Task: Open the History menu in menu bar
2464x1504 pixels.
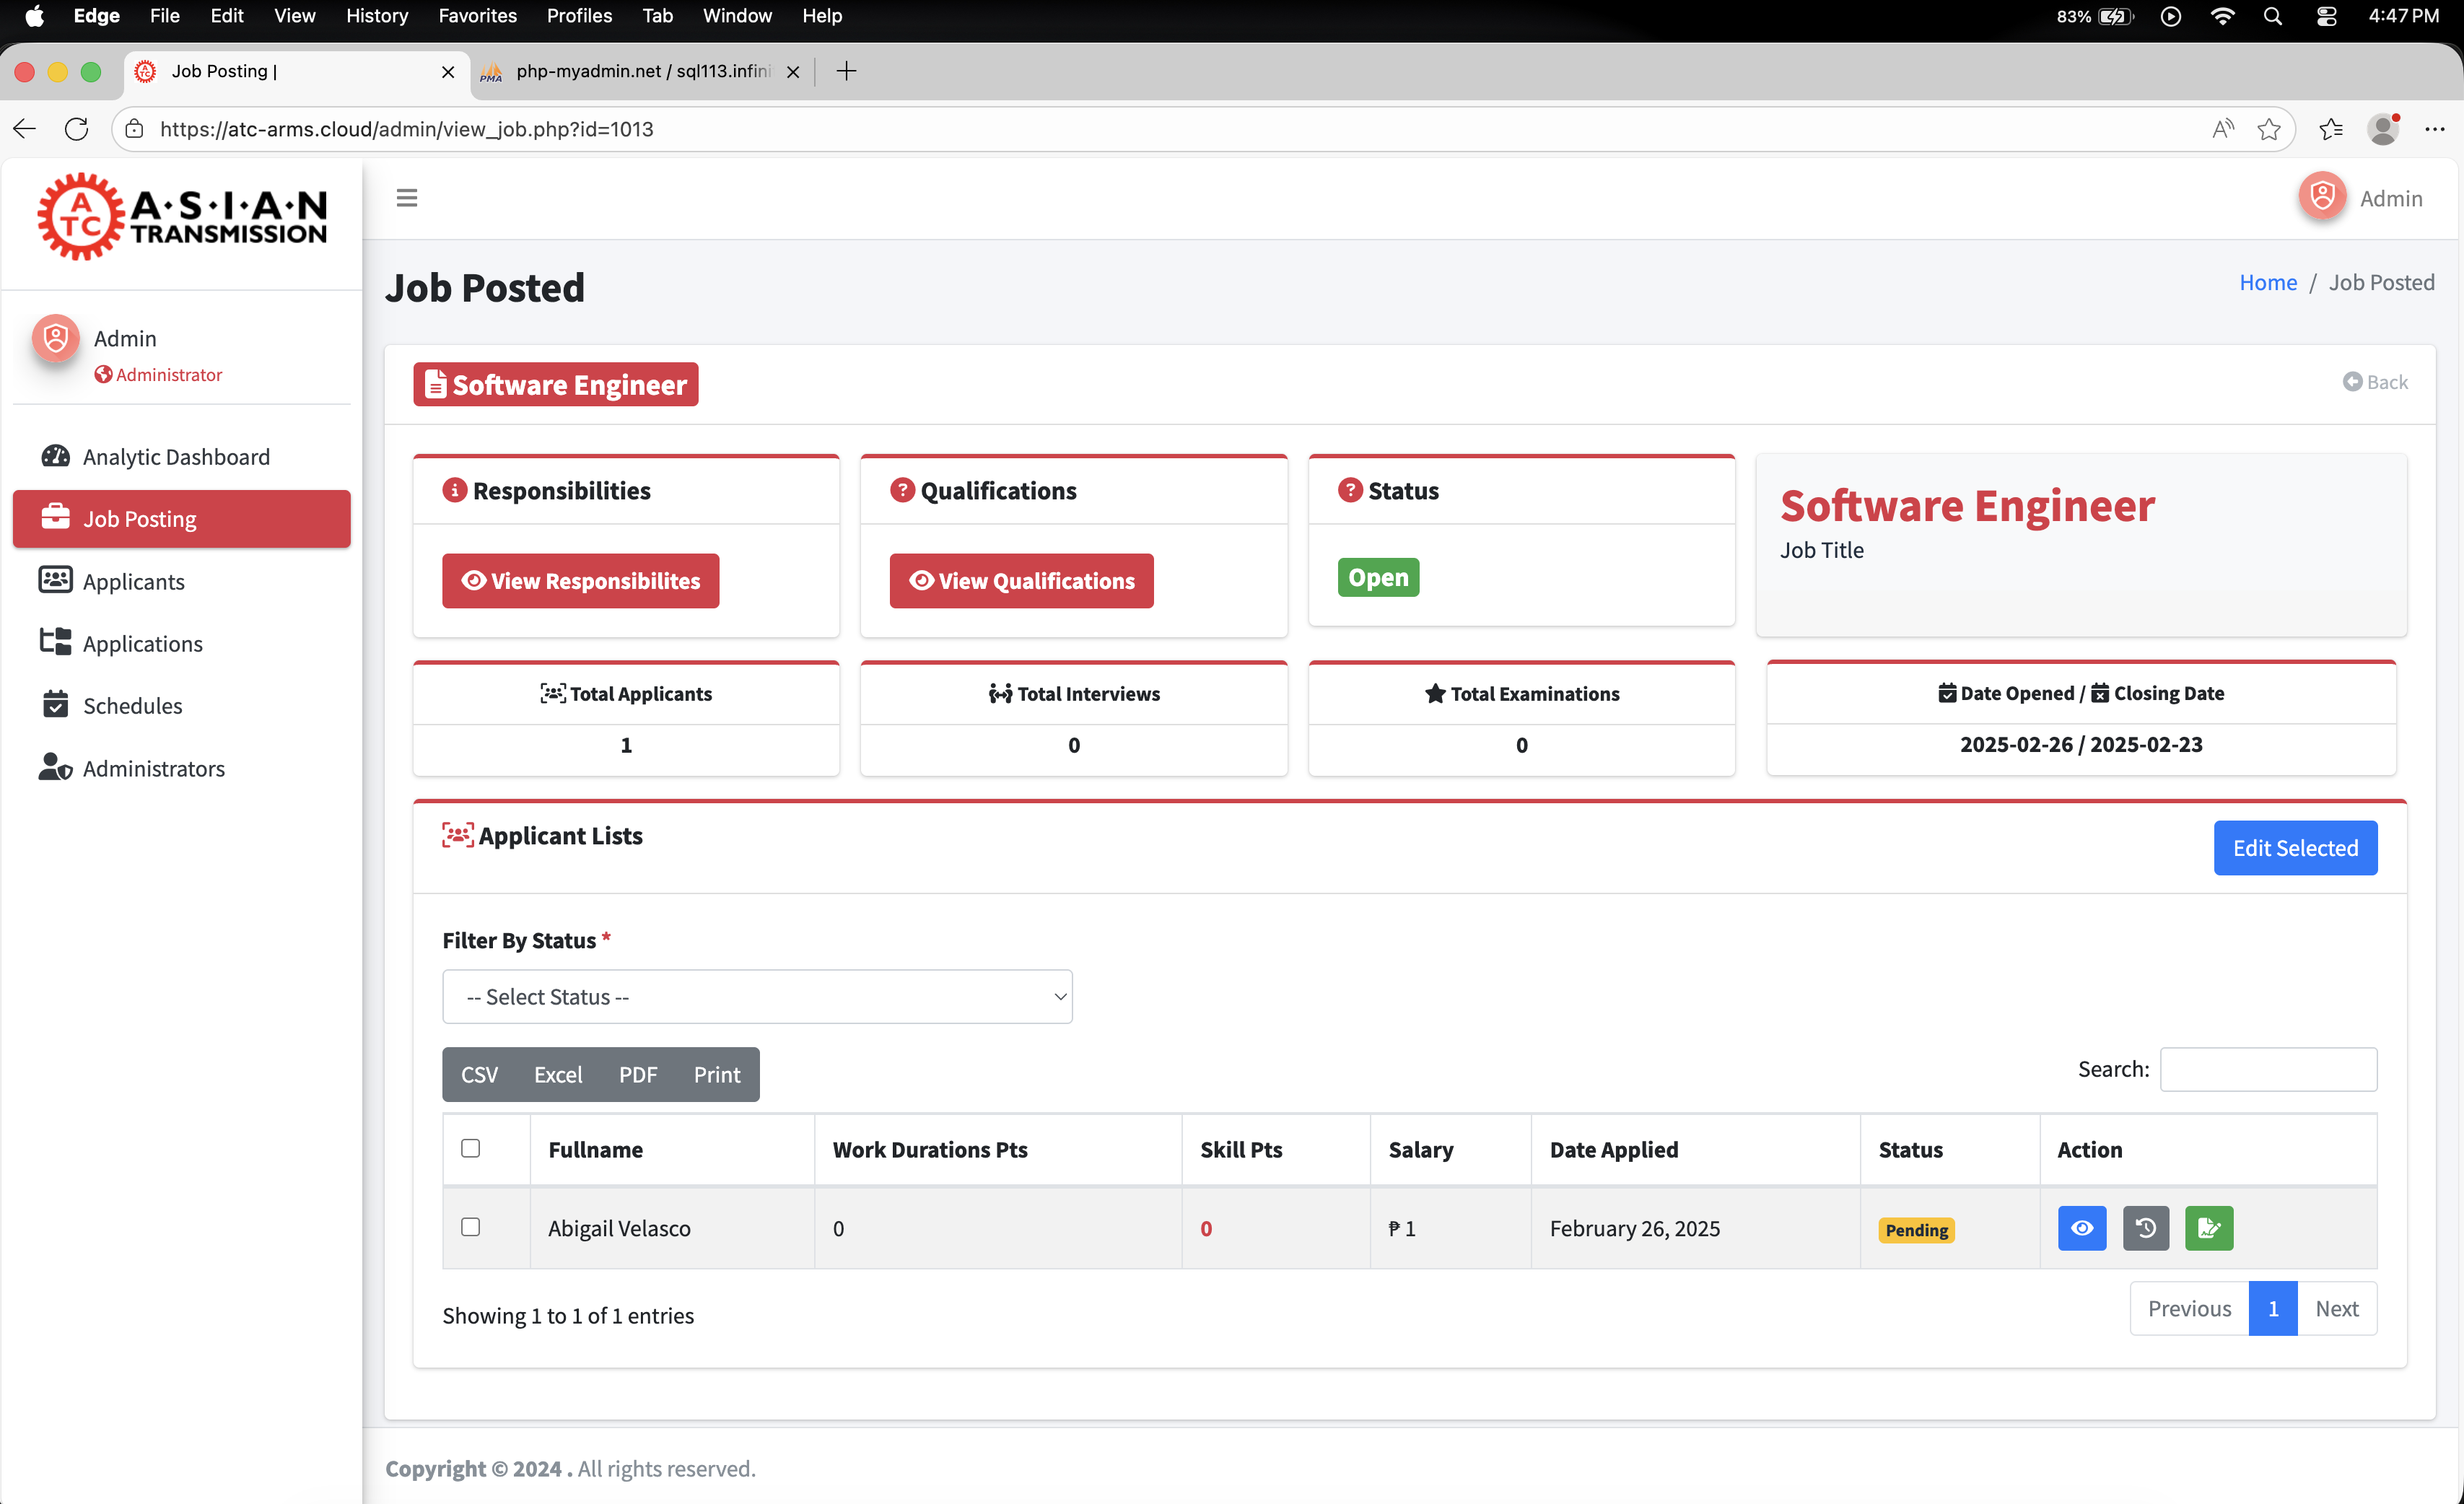Action: [x=376, y=16]
